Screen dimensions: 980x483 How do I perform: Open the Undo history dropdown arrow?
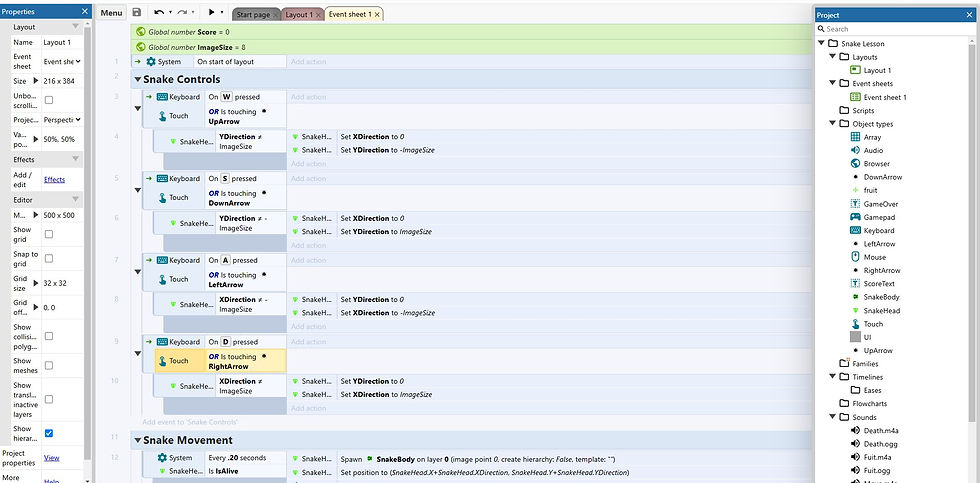tap(170, 12)
